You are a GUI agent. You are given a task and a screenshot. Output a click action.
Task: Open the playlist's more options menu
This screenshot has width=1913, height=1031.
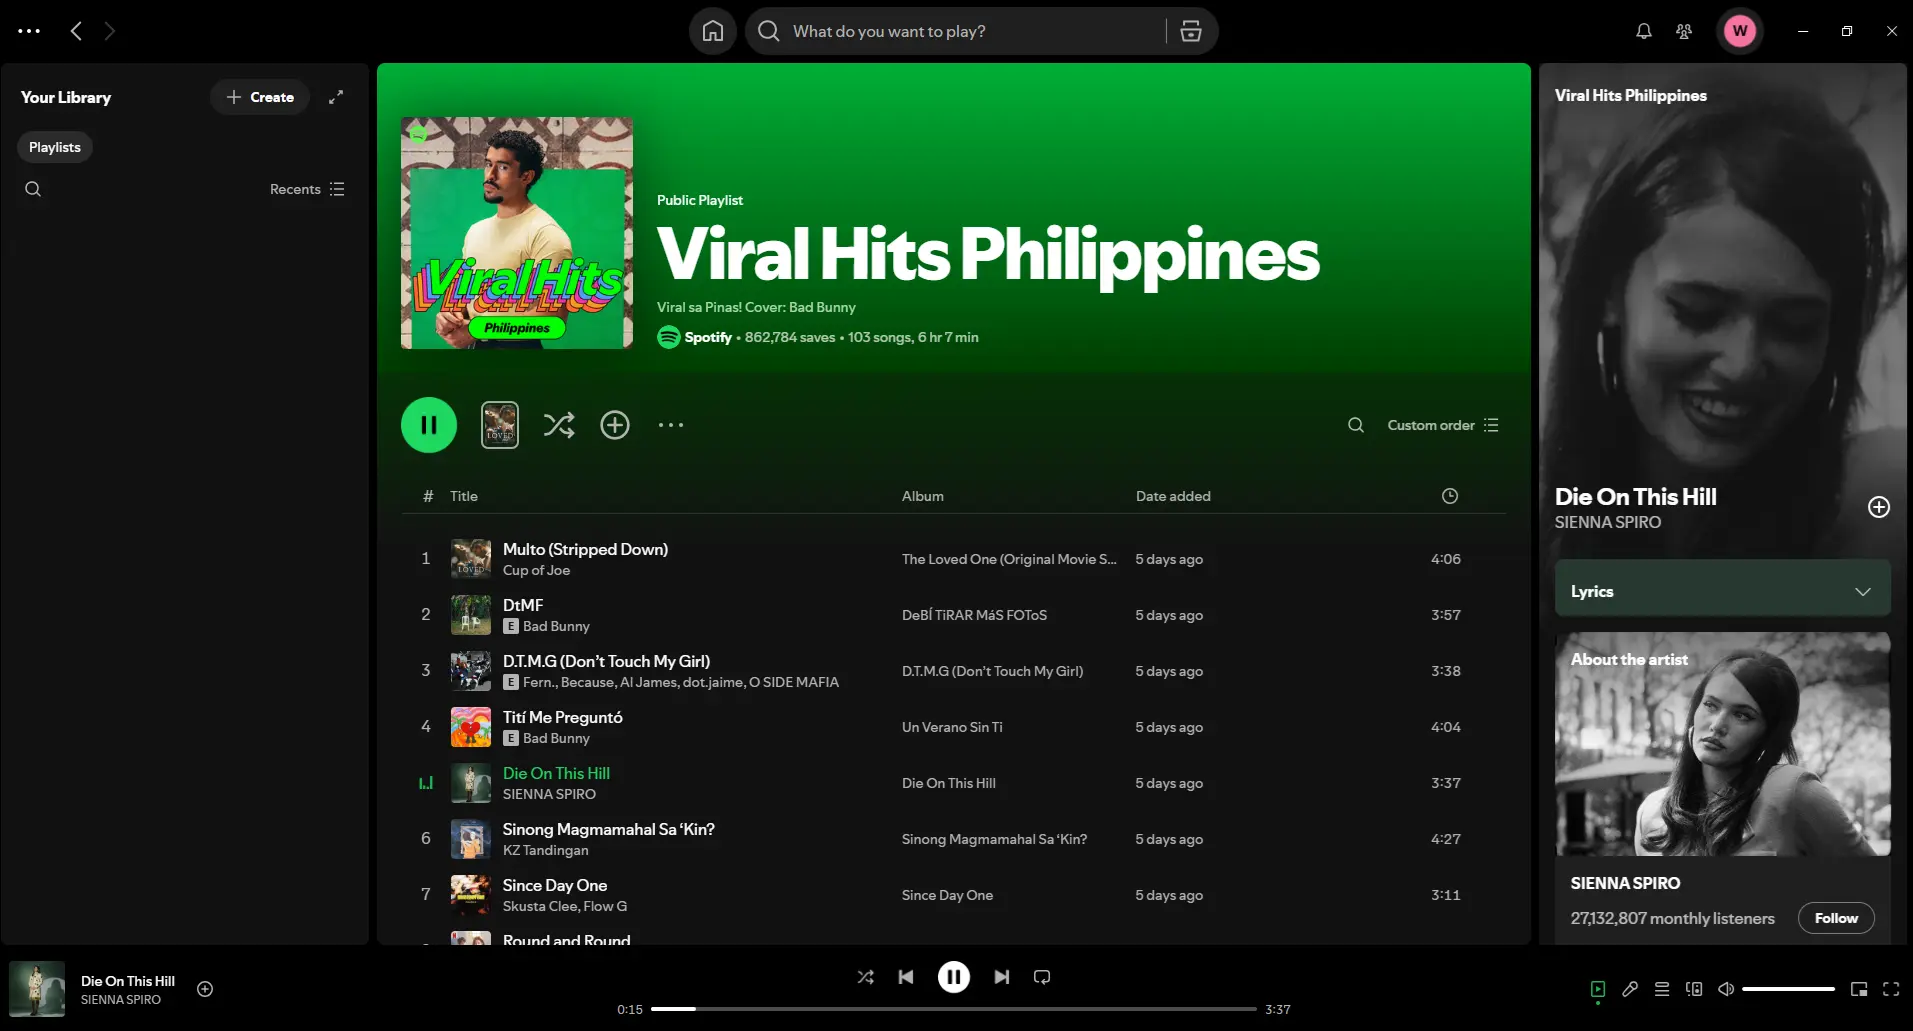click(671, 425)
